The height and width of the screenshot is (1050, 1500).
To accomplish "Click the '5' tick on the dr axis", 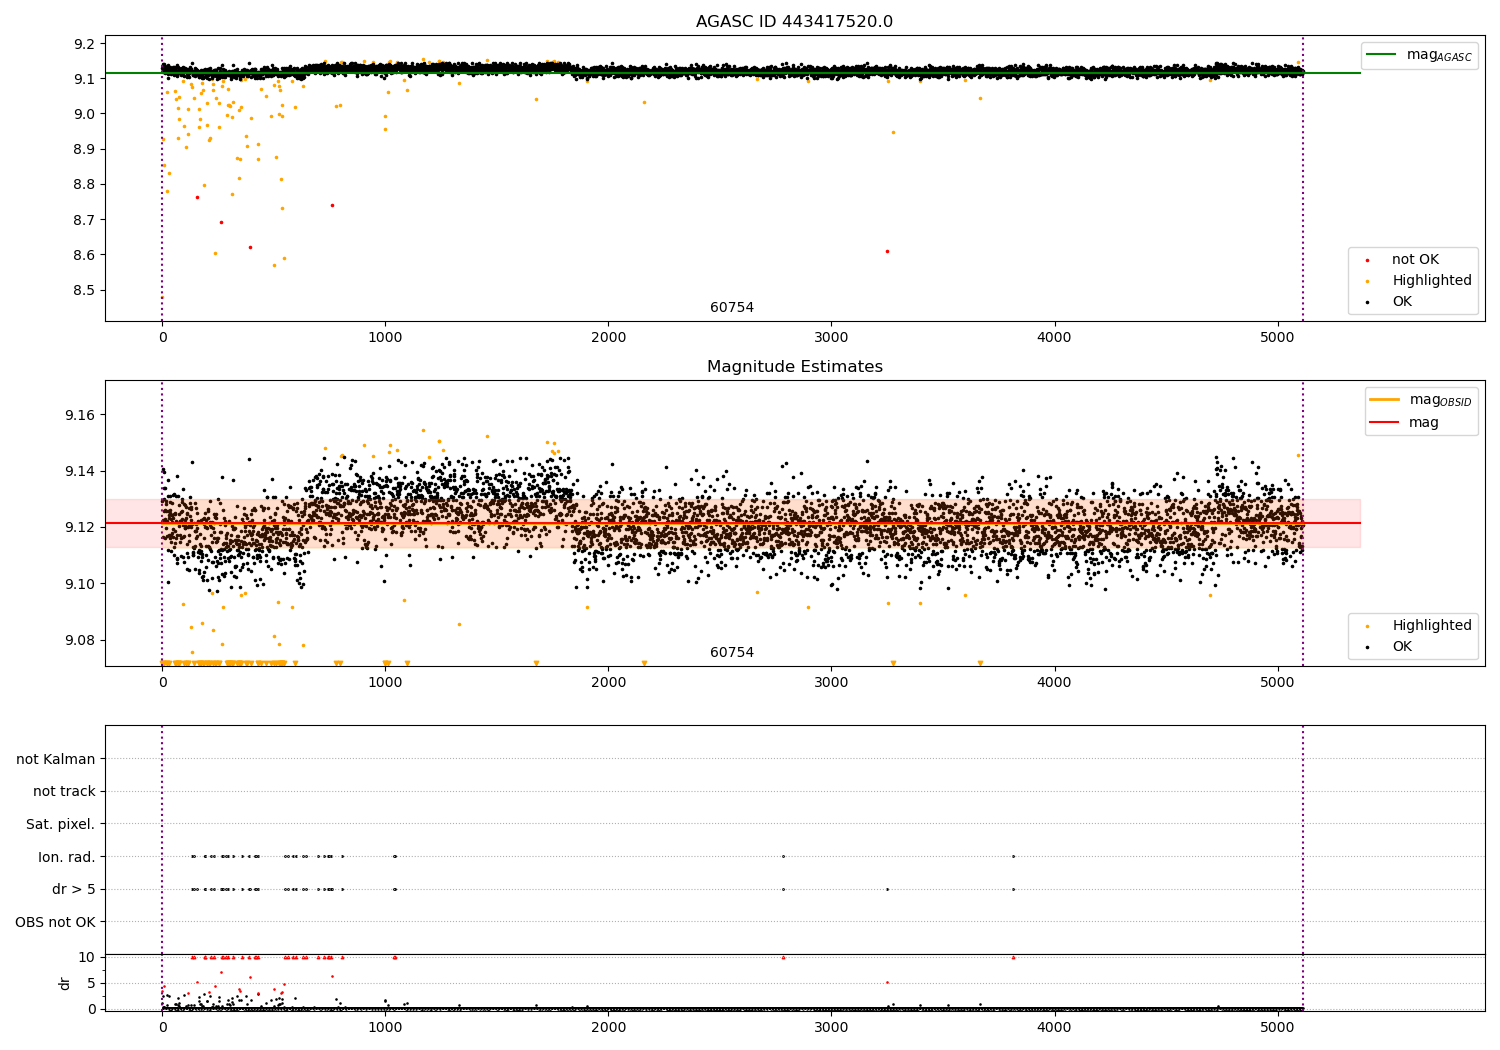I will coord(91,983).
